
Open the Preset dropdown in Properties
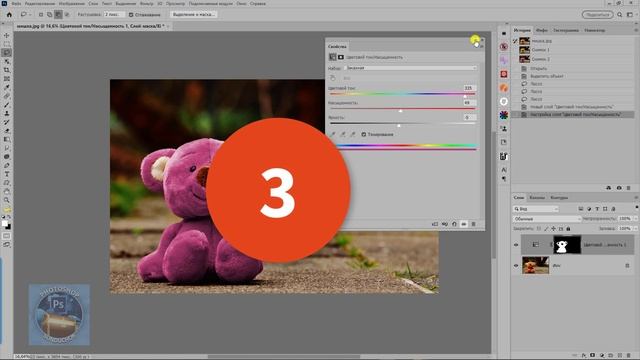410,68
